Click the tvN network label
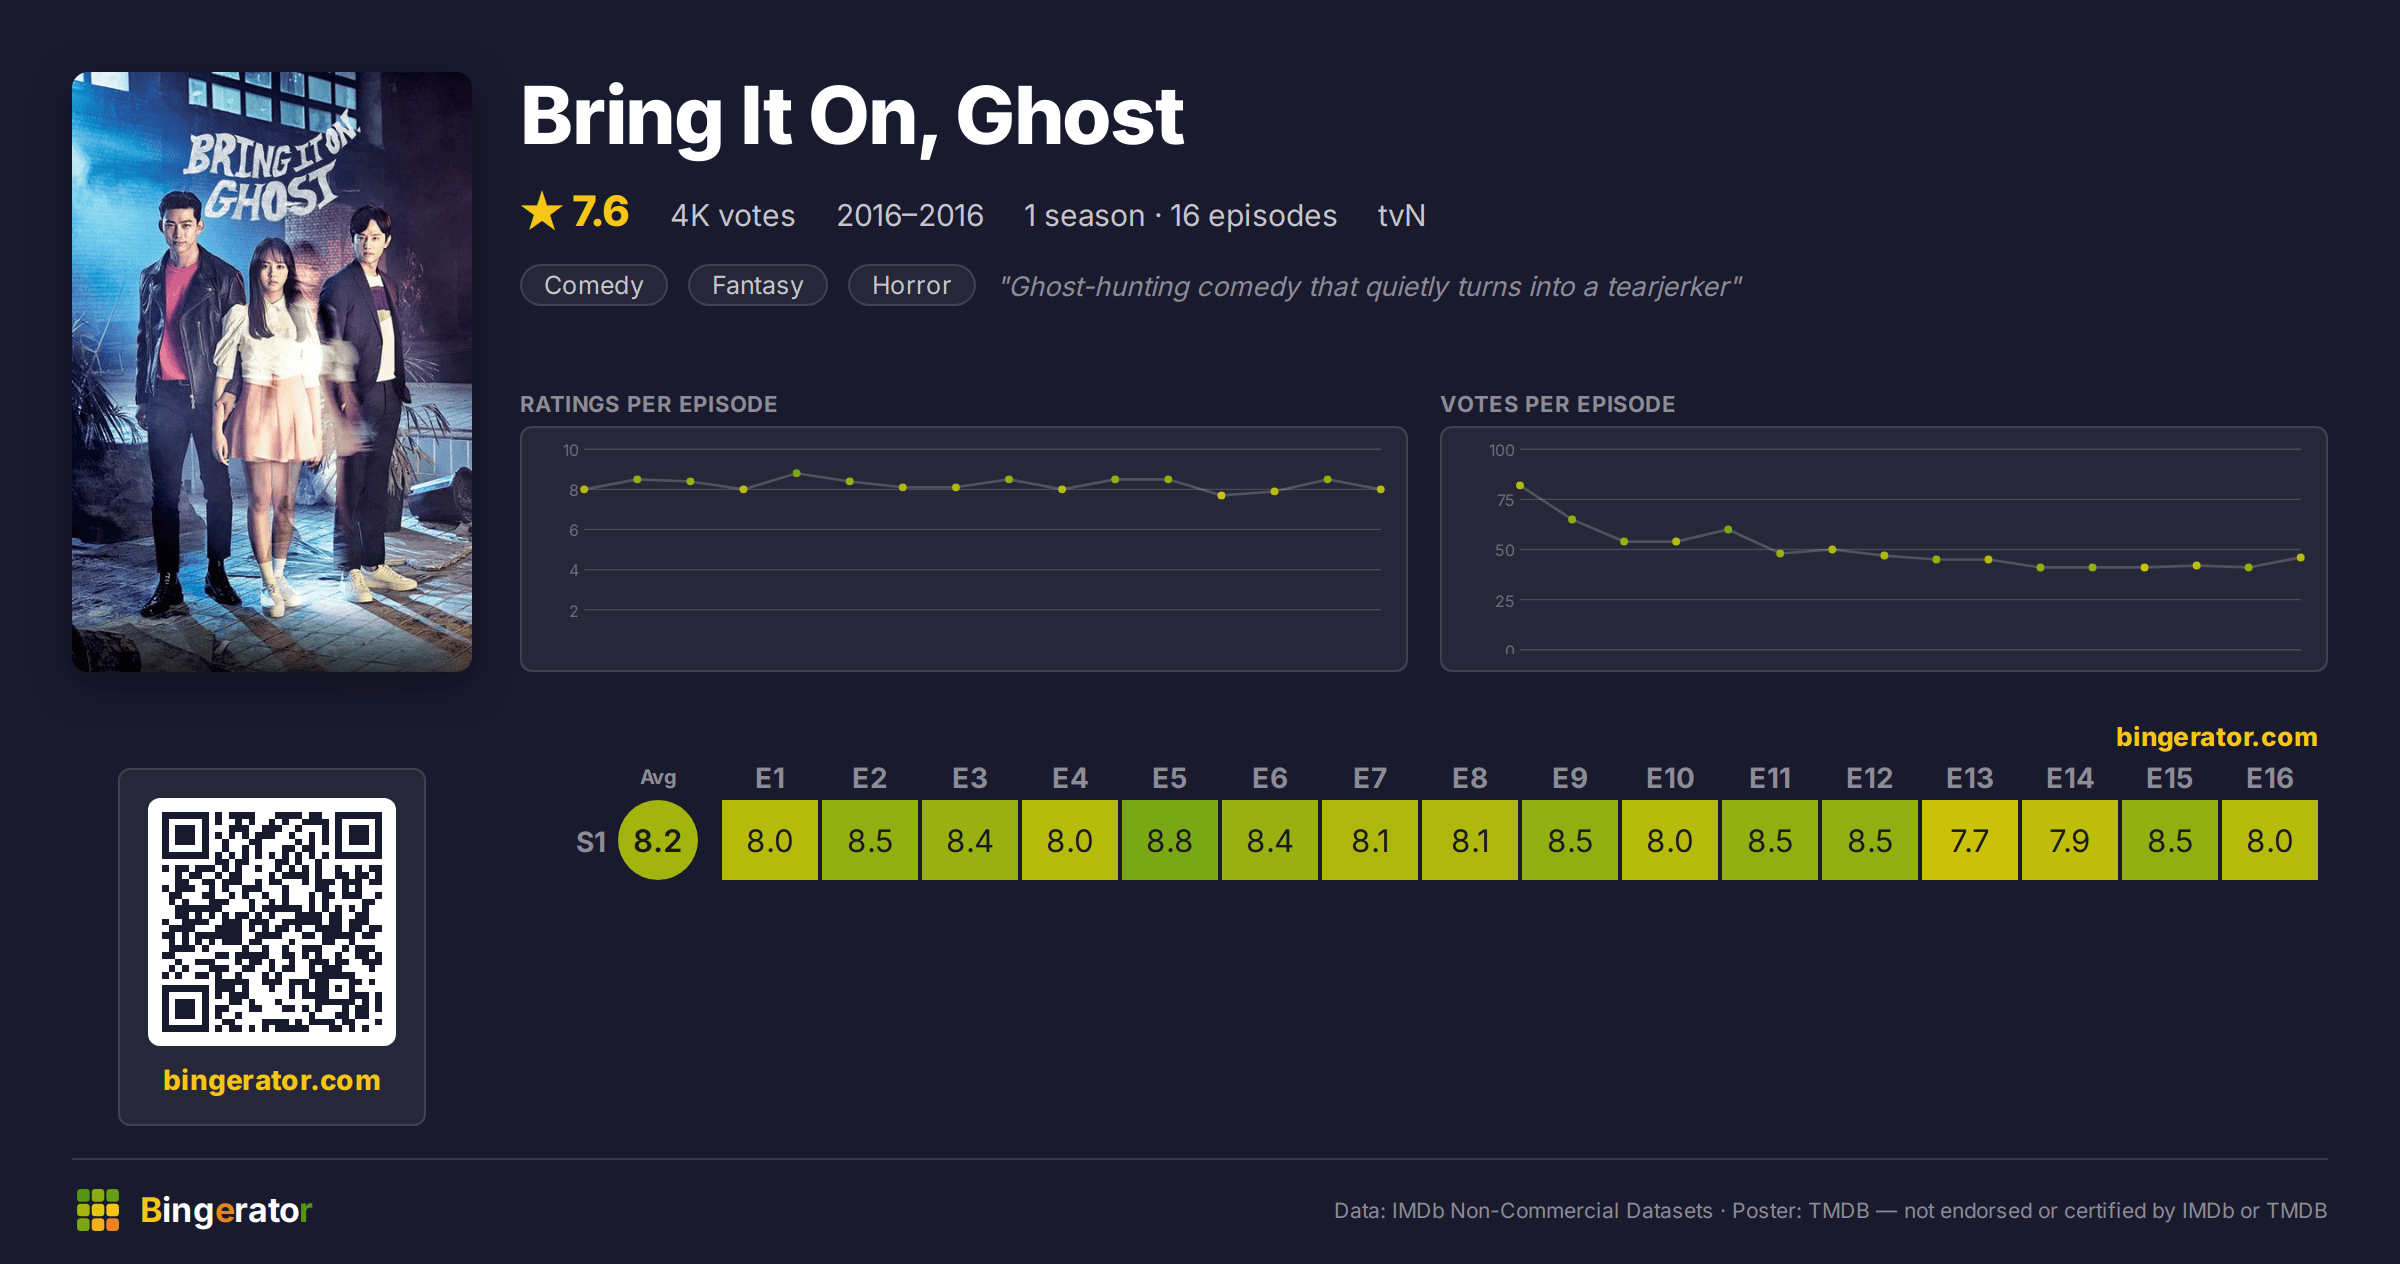 point(1402,215)
